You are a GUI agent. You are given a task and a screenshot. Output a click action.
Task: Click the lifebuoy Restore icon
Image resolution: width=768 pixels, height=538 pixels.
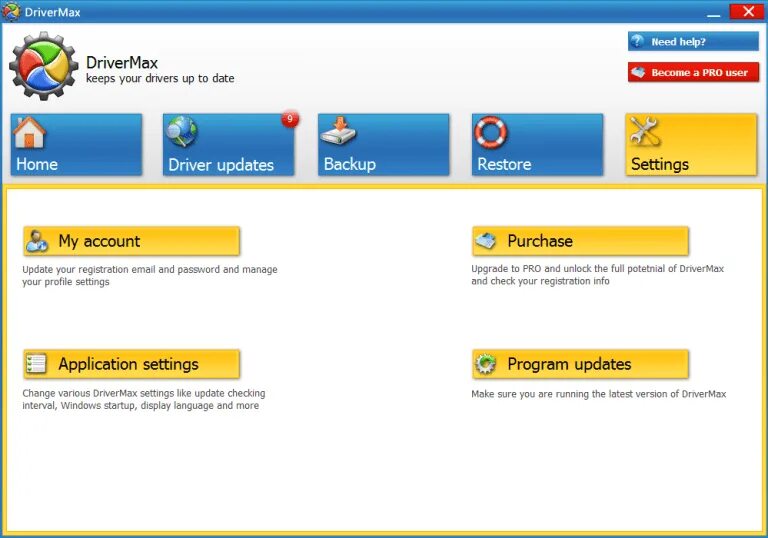491,132
